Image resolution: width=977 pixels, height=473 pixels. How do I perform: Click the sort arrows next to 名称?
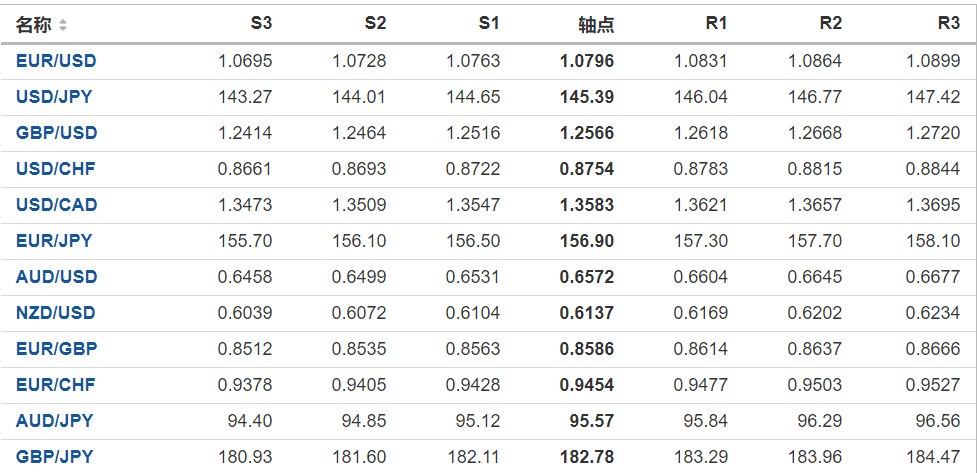tap(64, 25)
